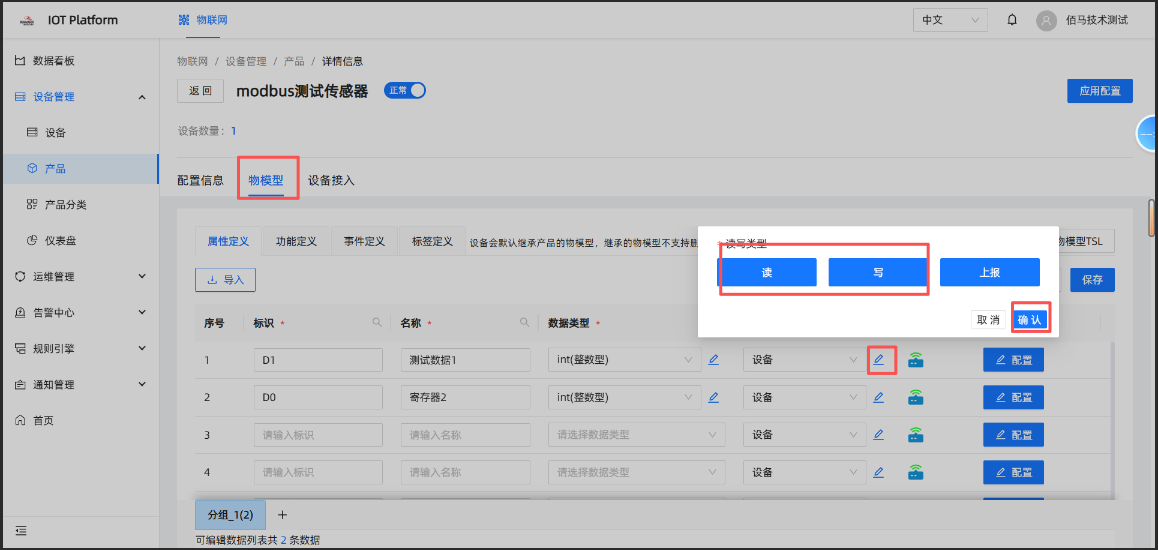Expand the 运维管理 sidebar menu
Image resolution: width=1158 pixels, height=550 pixels.
coord(81,277)
